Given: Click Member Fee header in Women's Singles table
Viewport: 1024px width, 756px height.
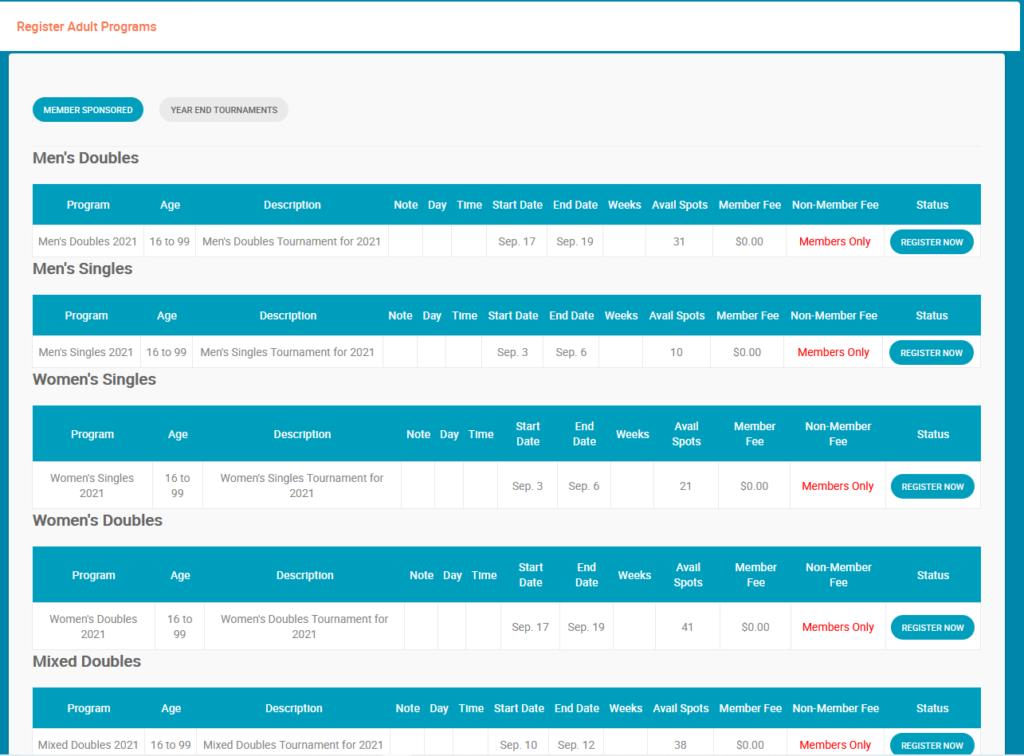Looking at the screenshot, I should 754,434.
